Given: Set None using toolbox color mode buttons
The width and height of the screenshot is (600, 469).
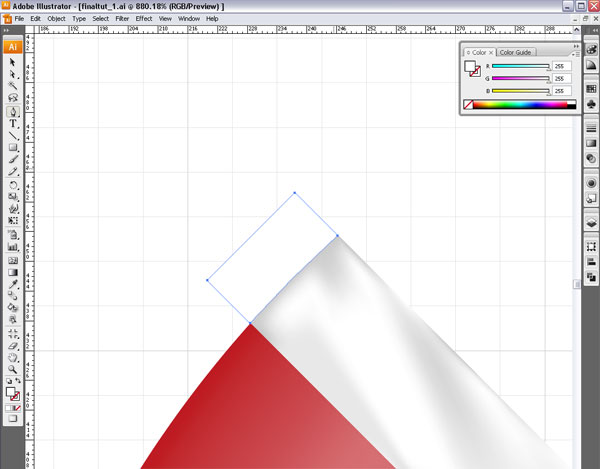Looking at the screenshot, I should (x=18, y=408).
